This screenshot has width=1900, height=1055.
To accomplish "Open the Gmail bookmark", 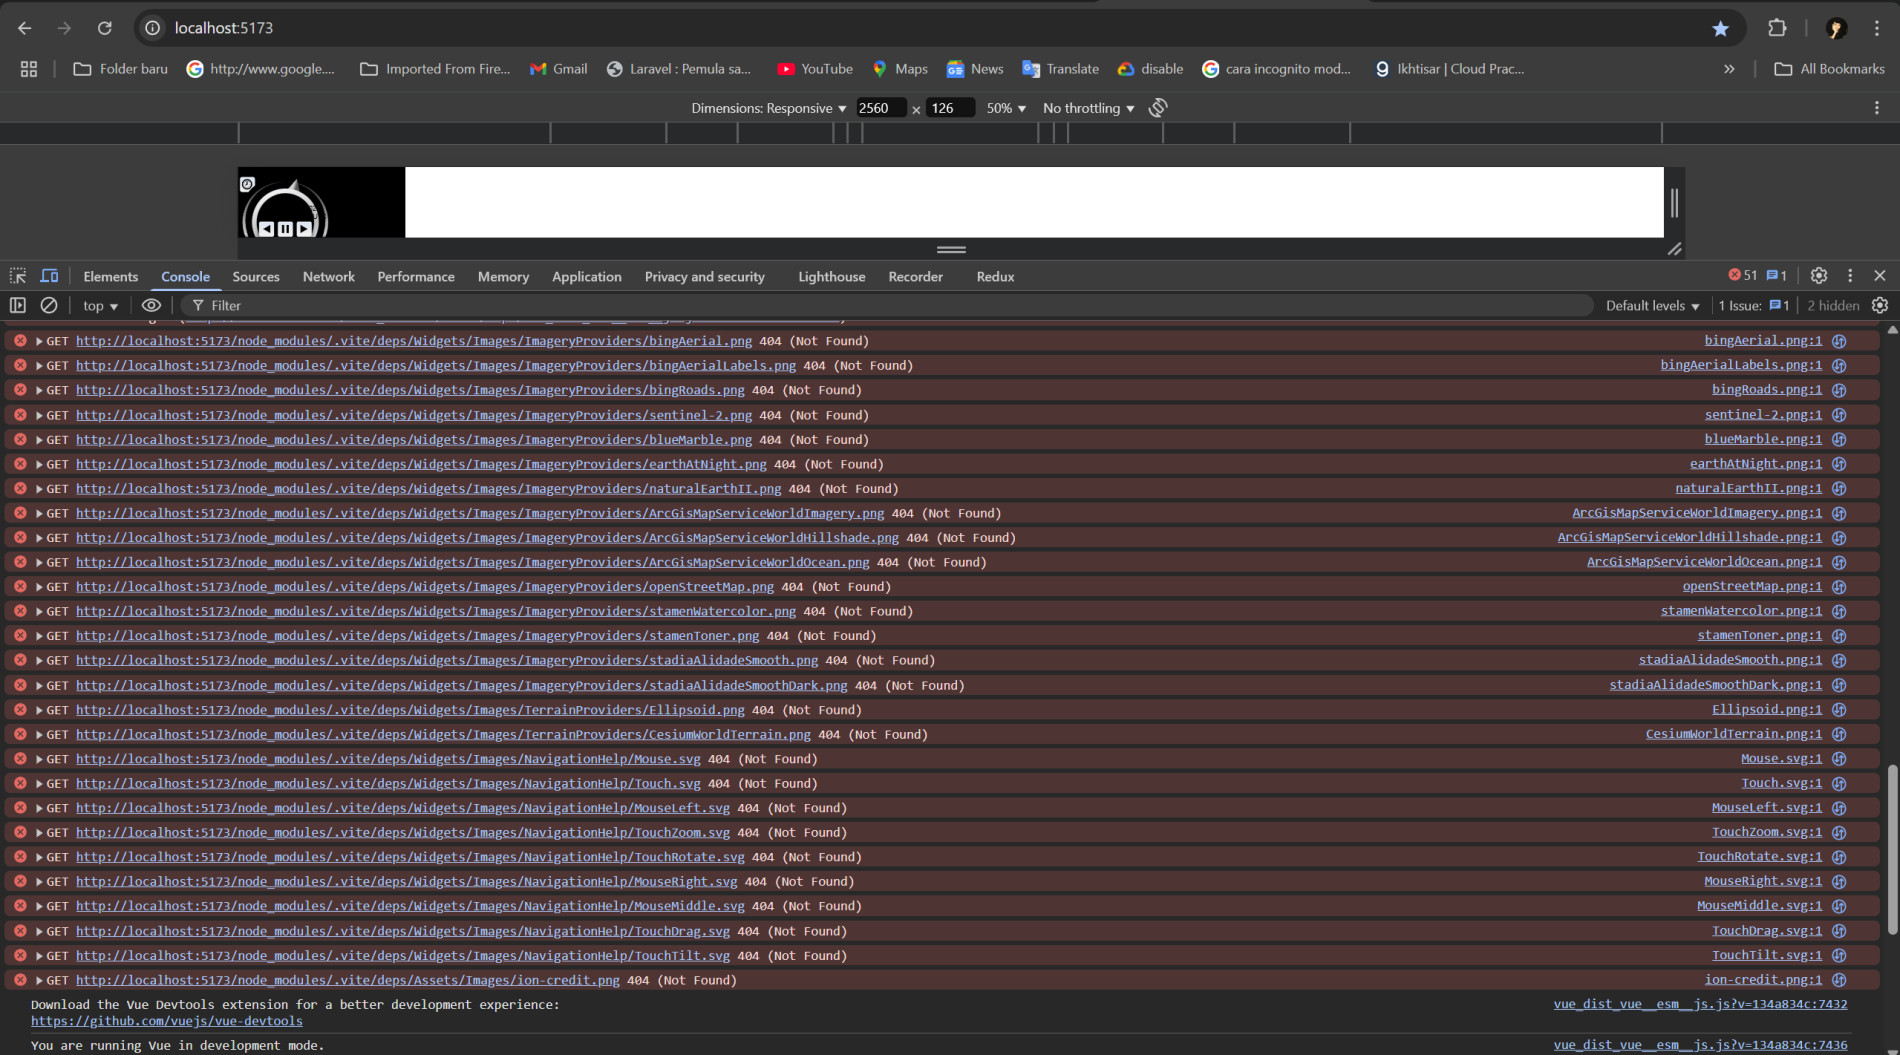I will coord(558,69).
